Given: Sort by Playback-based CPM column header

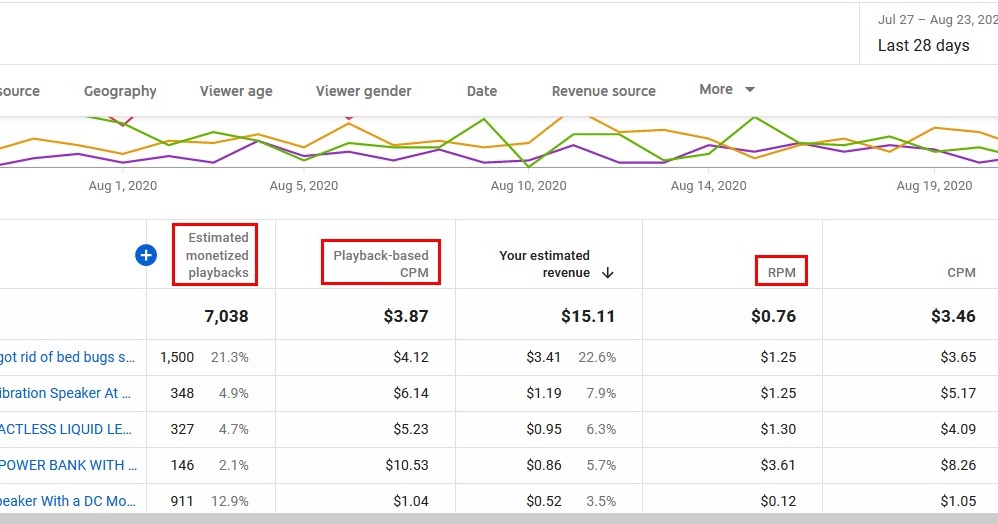Looking at the screenshot, I should (x=381, y=263).
